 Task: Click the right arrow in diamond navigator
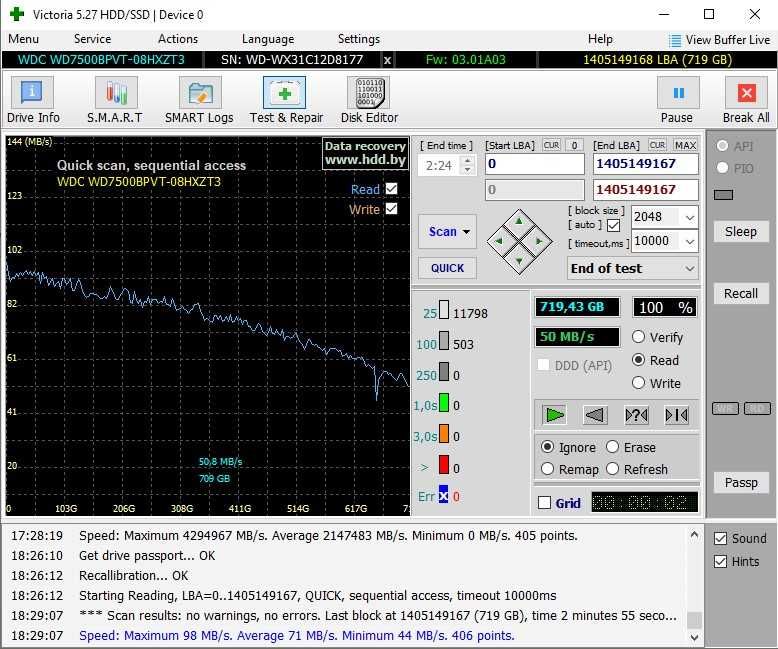539,241
